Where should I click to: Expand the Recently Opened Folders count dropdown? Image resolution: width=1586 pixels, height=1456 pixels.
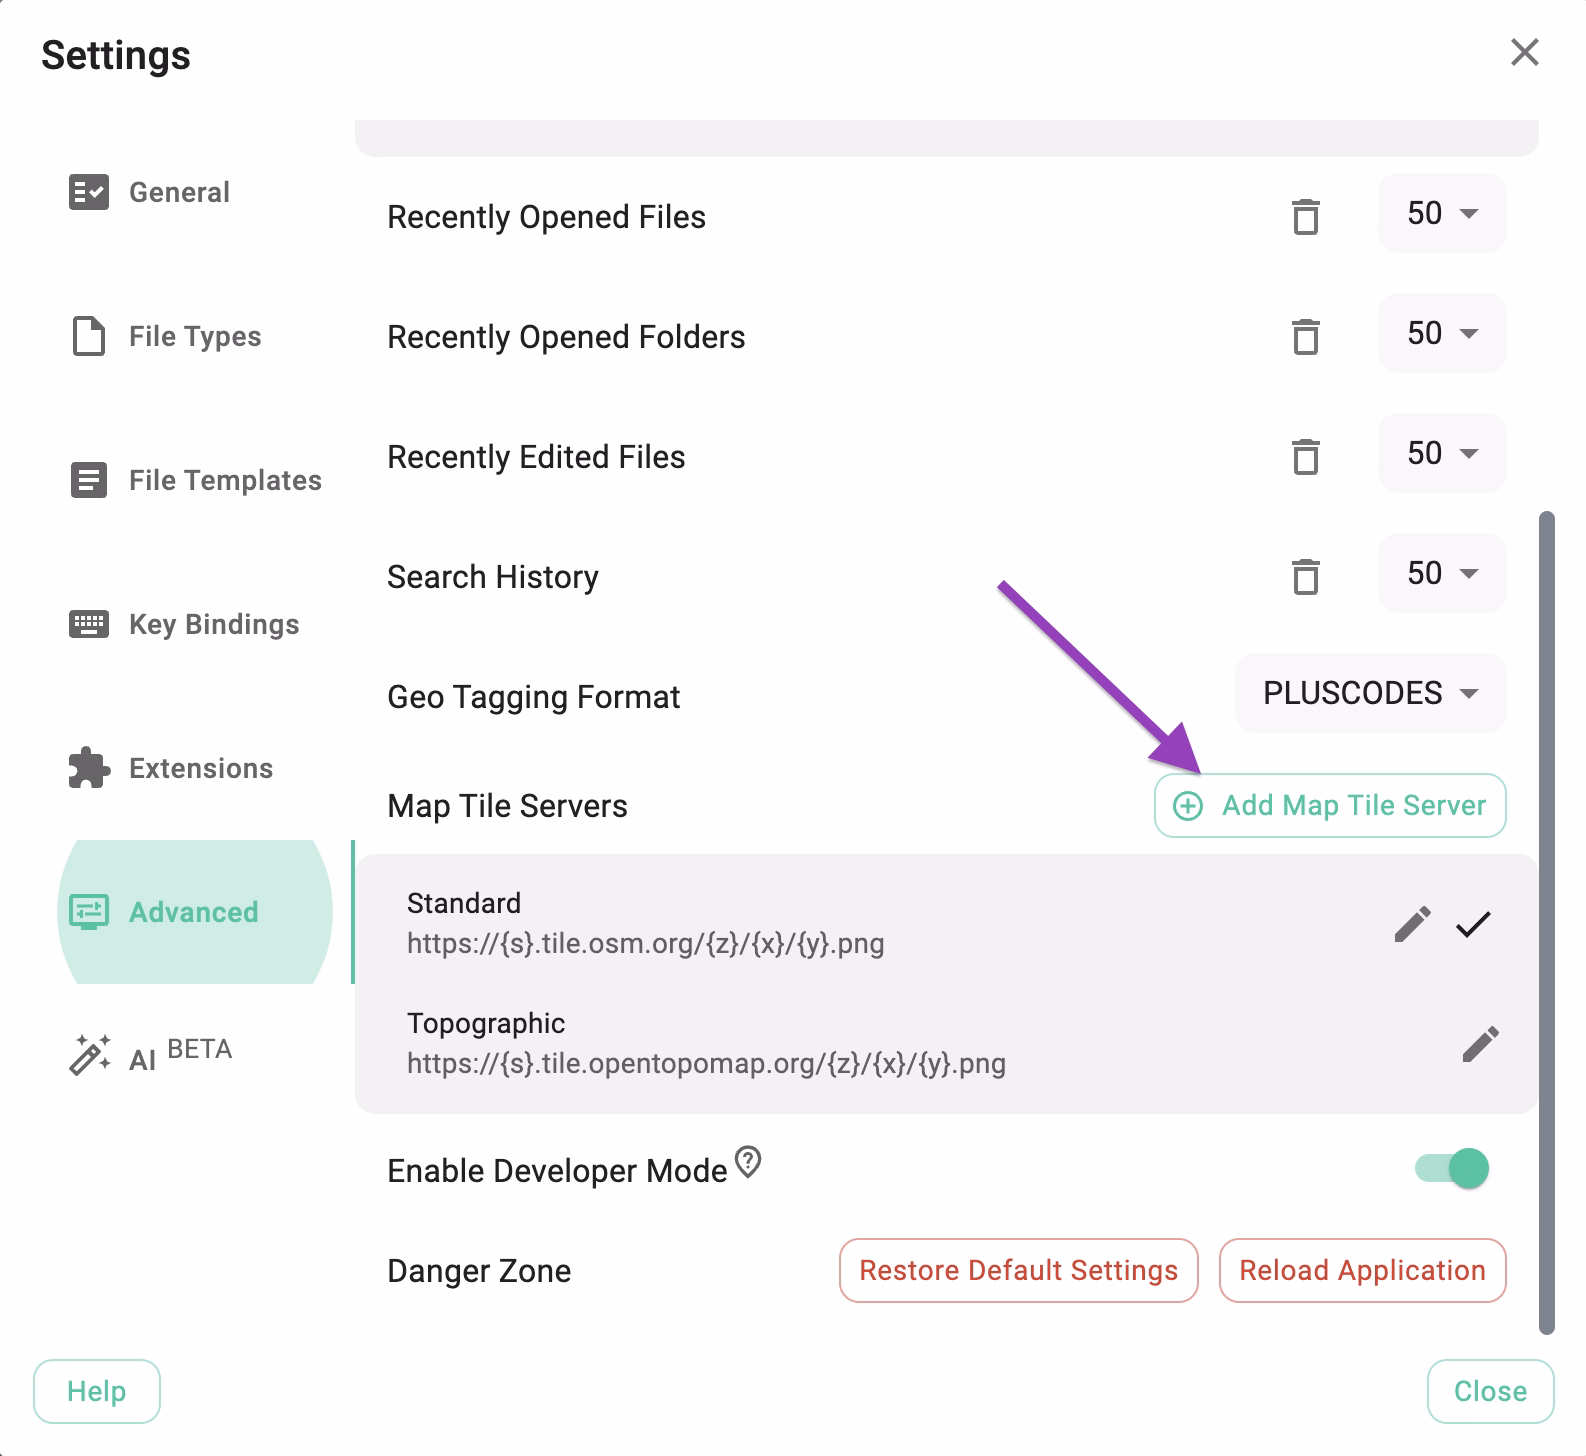(x=1441, y=333)
